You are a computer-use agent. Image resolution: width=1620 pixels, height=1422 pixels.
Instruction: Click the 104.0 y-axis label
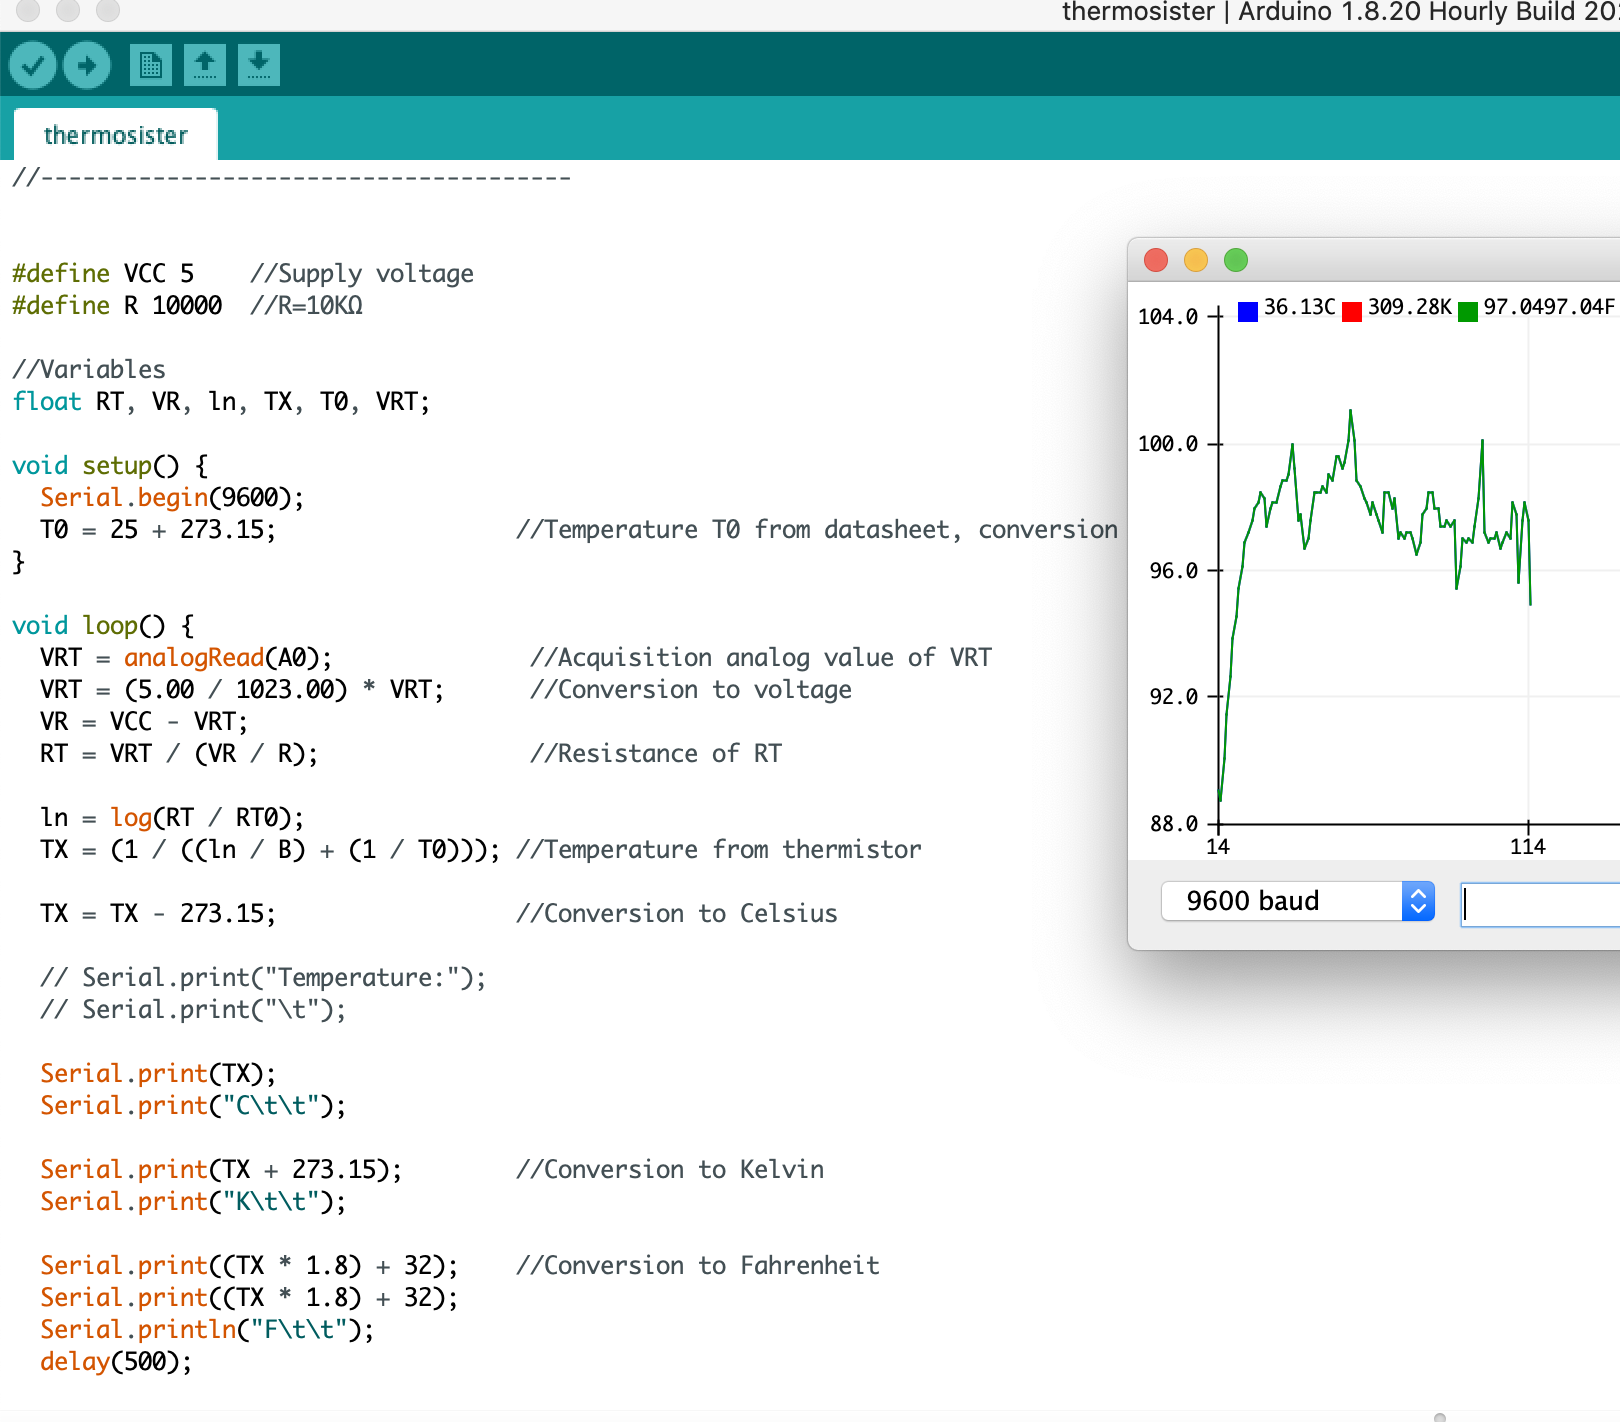point(1168,317)
